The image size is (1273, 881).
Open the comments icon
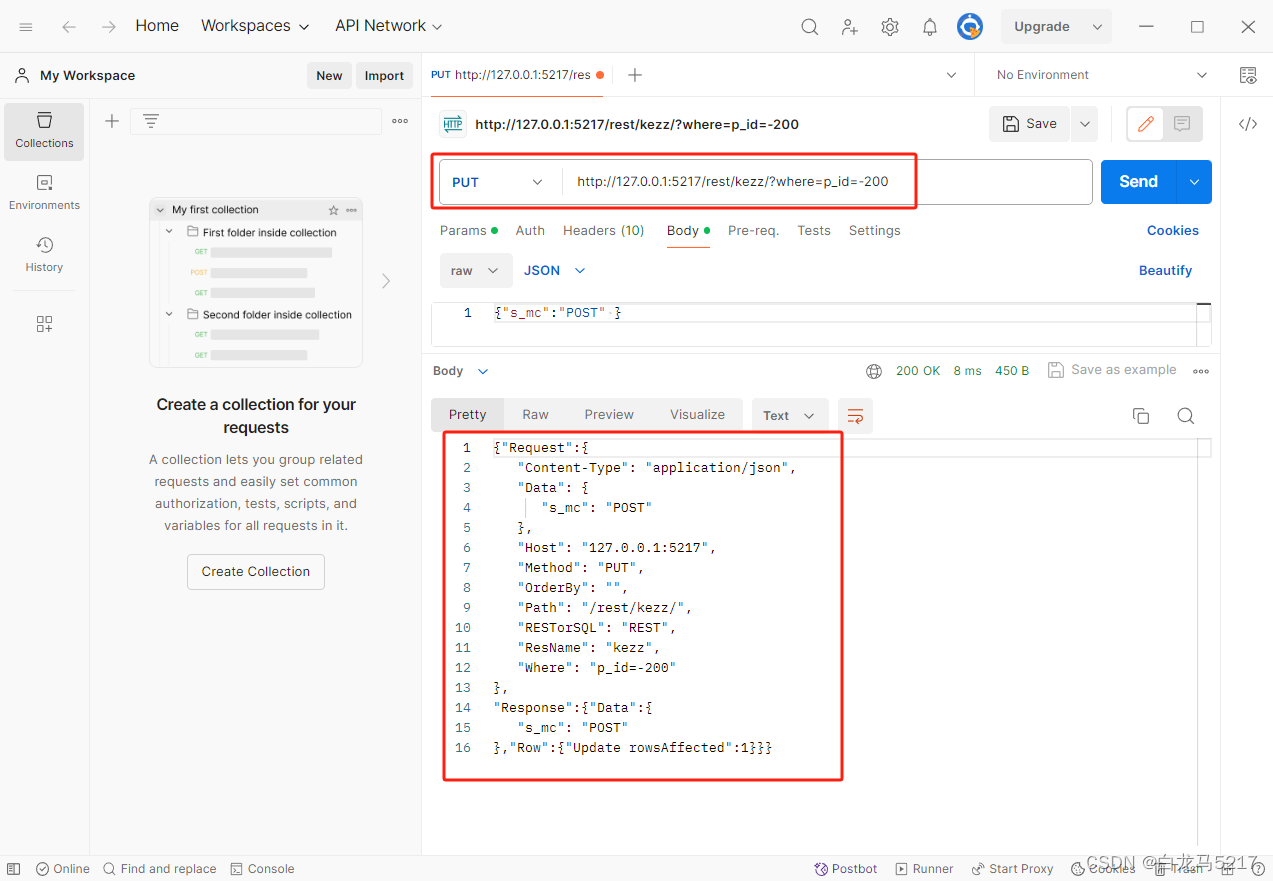pyautogui.click(x=1182, y=124)
